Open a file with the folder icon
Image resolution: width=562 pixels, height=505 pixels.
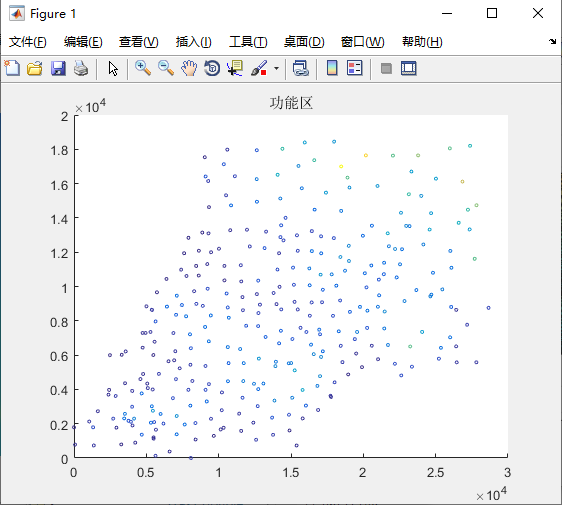(x=35, y=68)
